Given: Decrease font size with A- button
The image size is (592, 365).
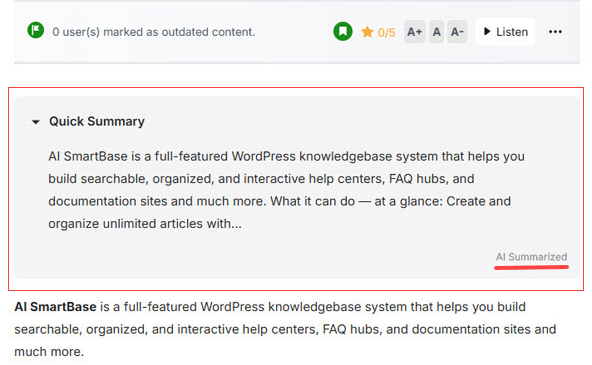Looking at the screenshot, I should [x=457, y=32].
